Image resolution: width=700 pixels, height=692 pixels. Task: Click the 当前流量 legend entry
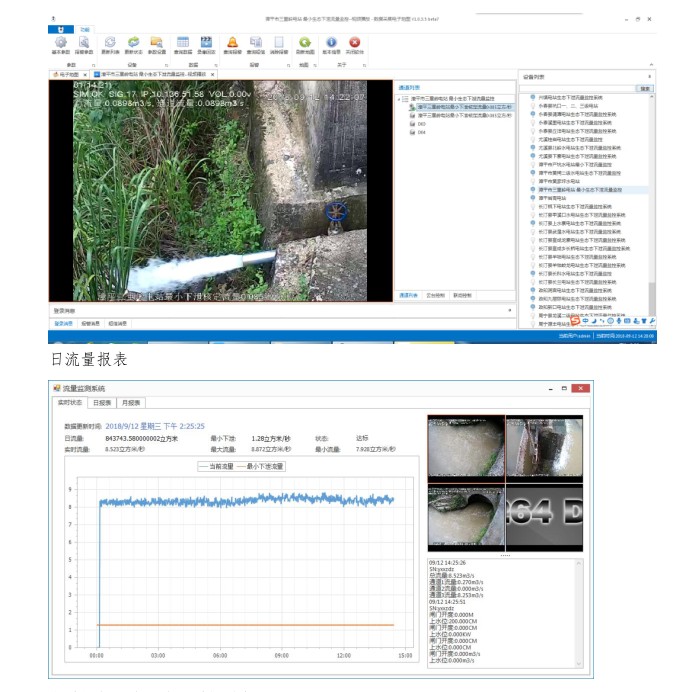pos(217,467)
